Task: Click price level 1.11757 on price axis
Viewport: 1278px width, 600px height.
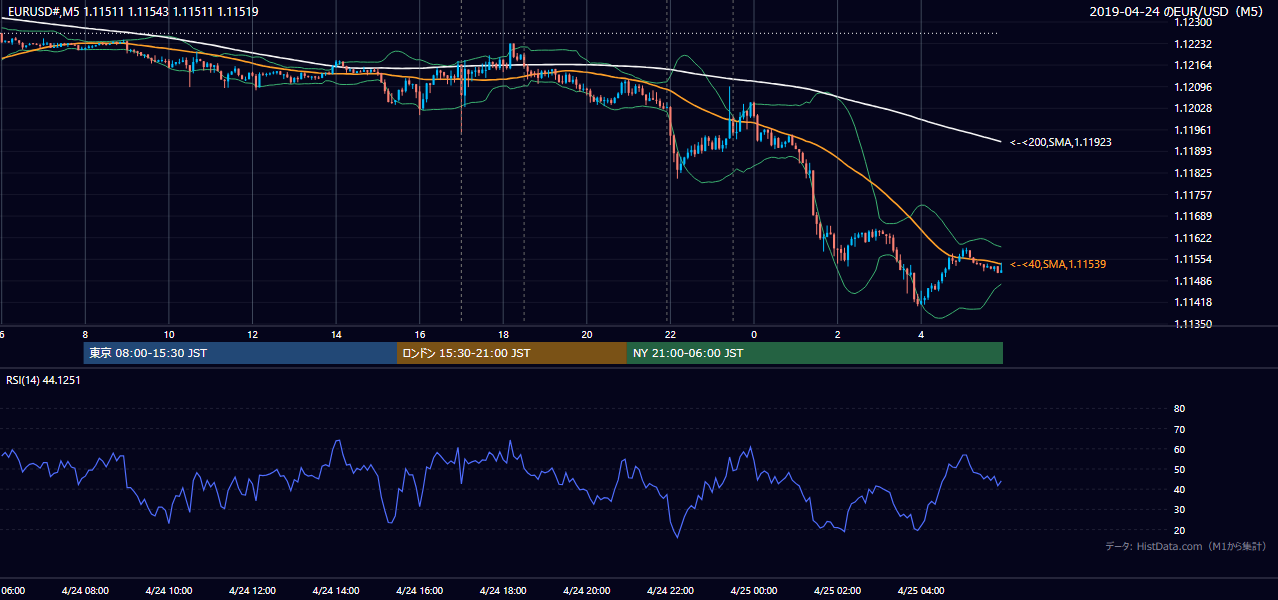Action: 1193,195
